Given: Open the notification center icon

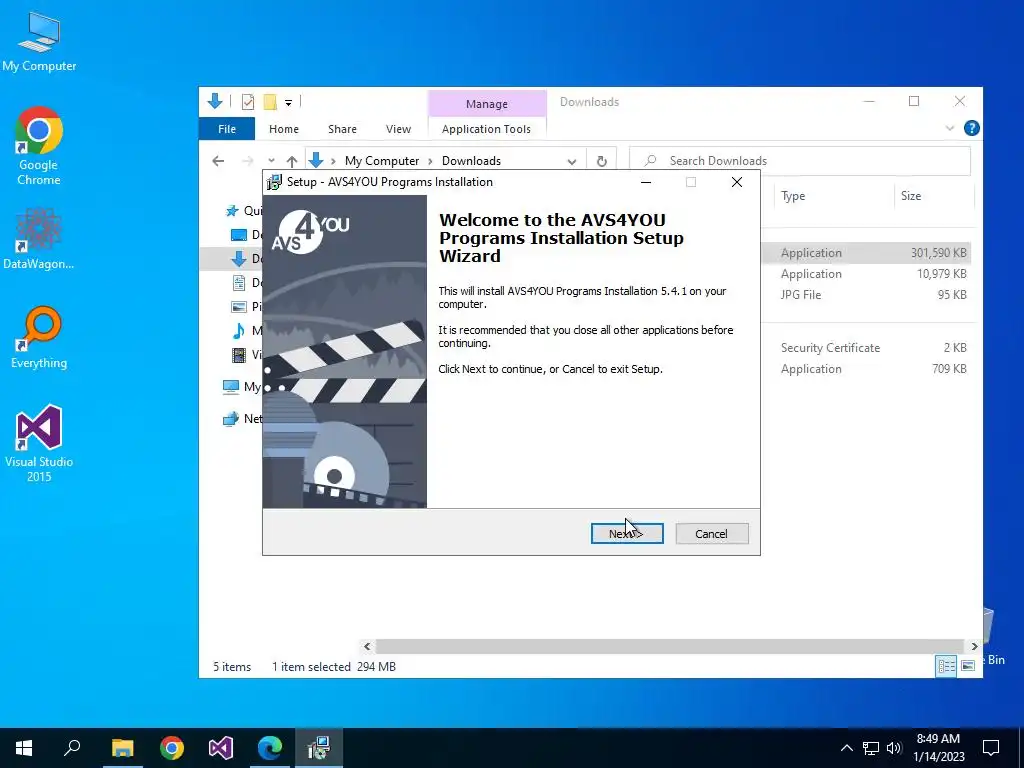Looking at the screenshot, I should coord(991,748).
